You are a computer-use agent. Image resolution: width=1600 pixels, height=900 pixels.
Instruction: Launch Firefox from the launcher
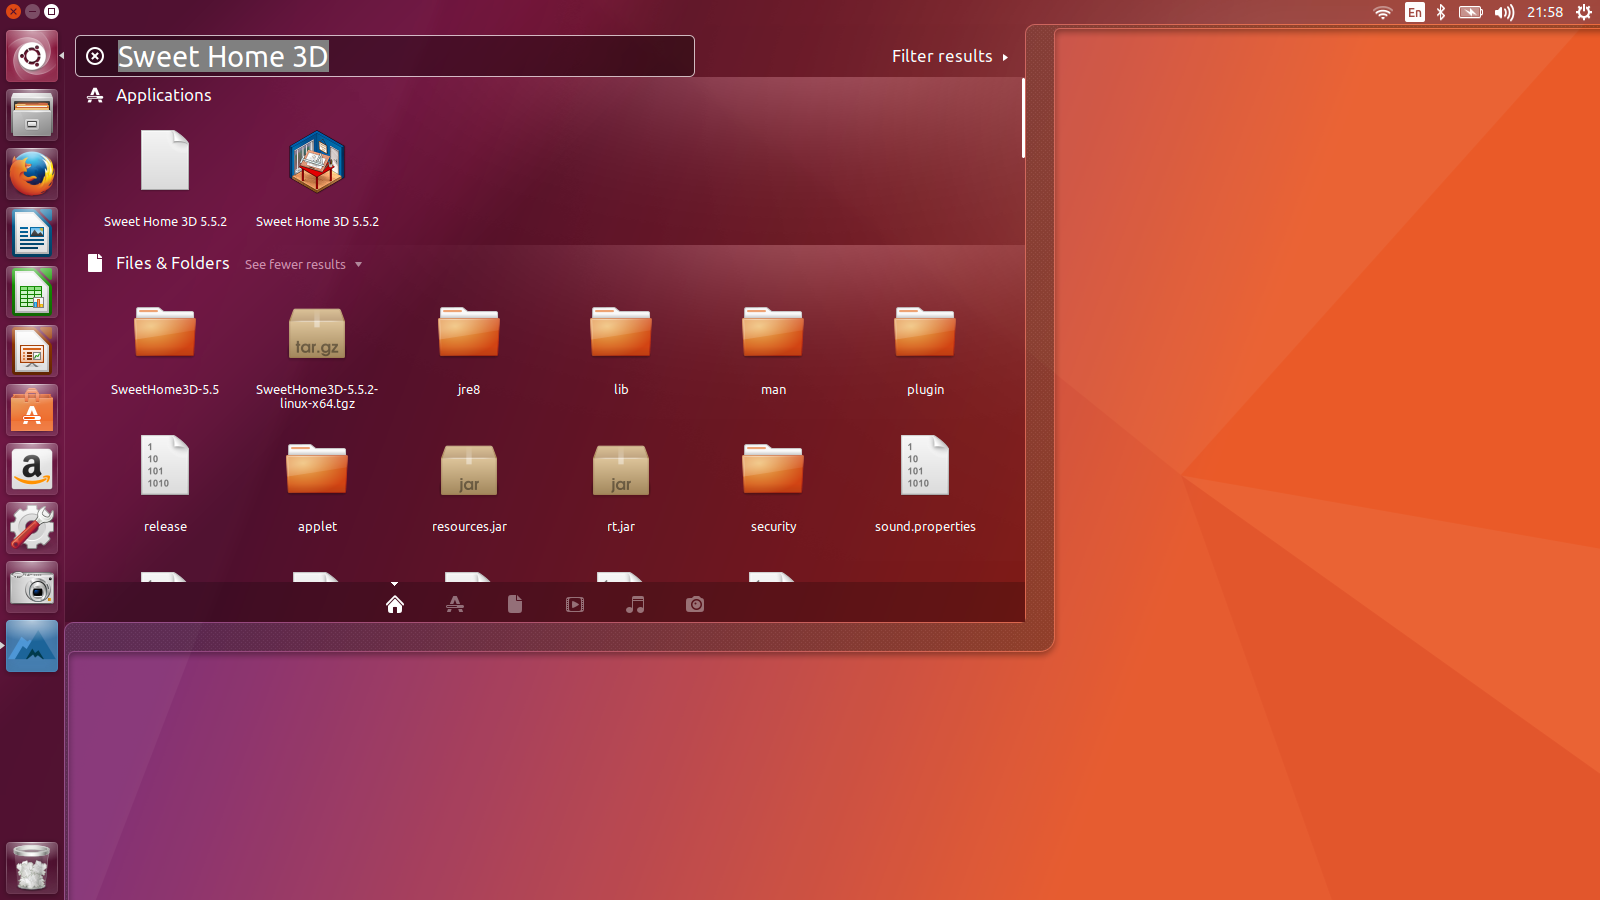pos(32,174)
